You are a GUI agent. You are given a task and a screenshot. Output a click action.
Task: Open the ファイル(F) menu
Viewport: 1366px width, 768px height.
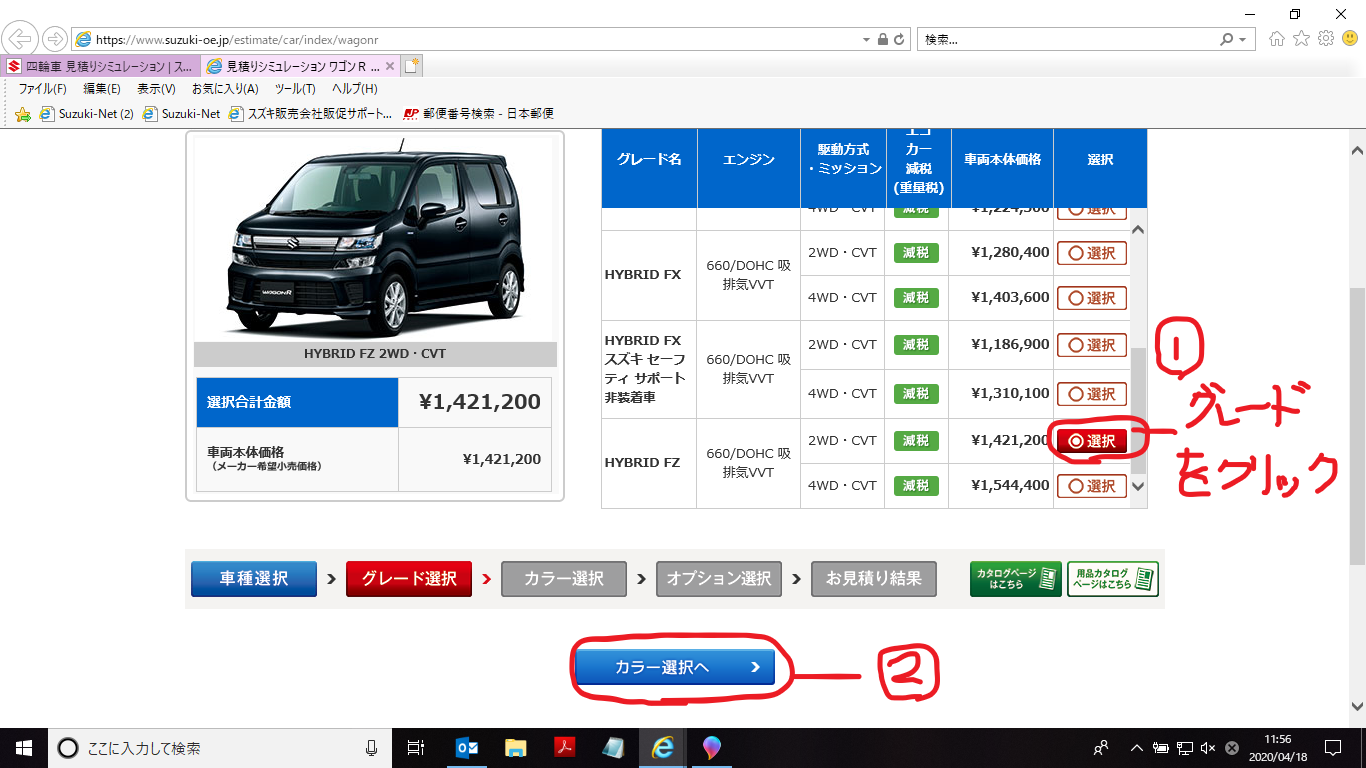tap(42, 89)
